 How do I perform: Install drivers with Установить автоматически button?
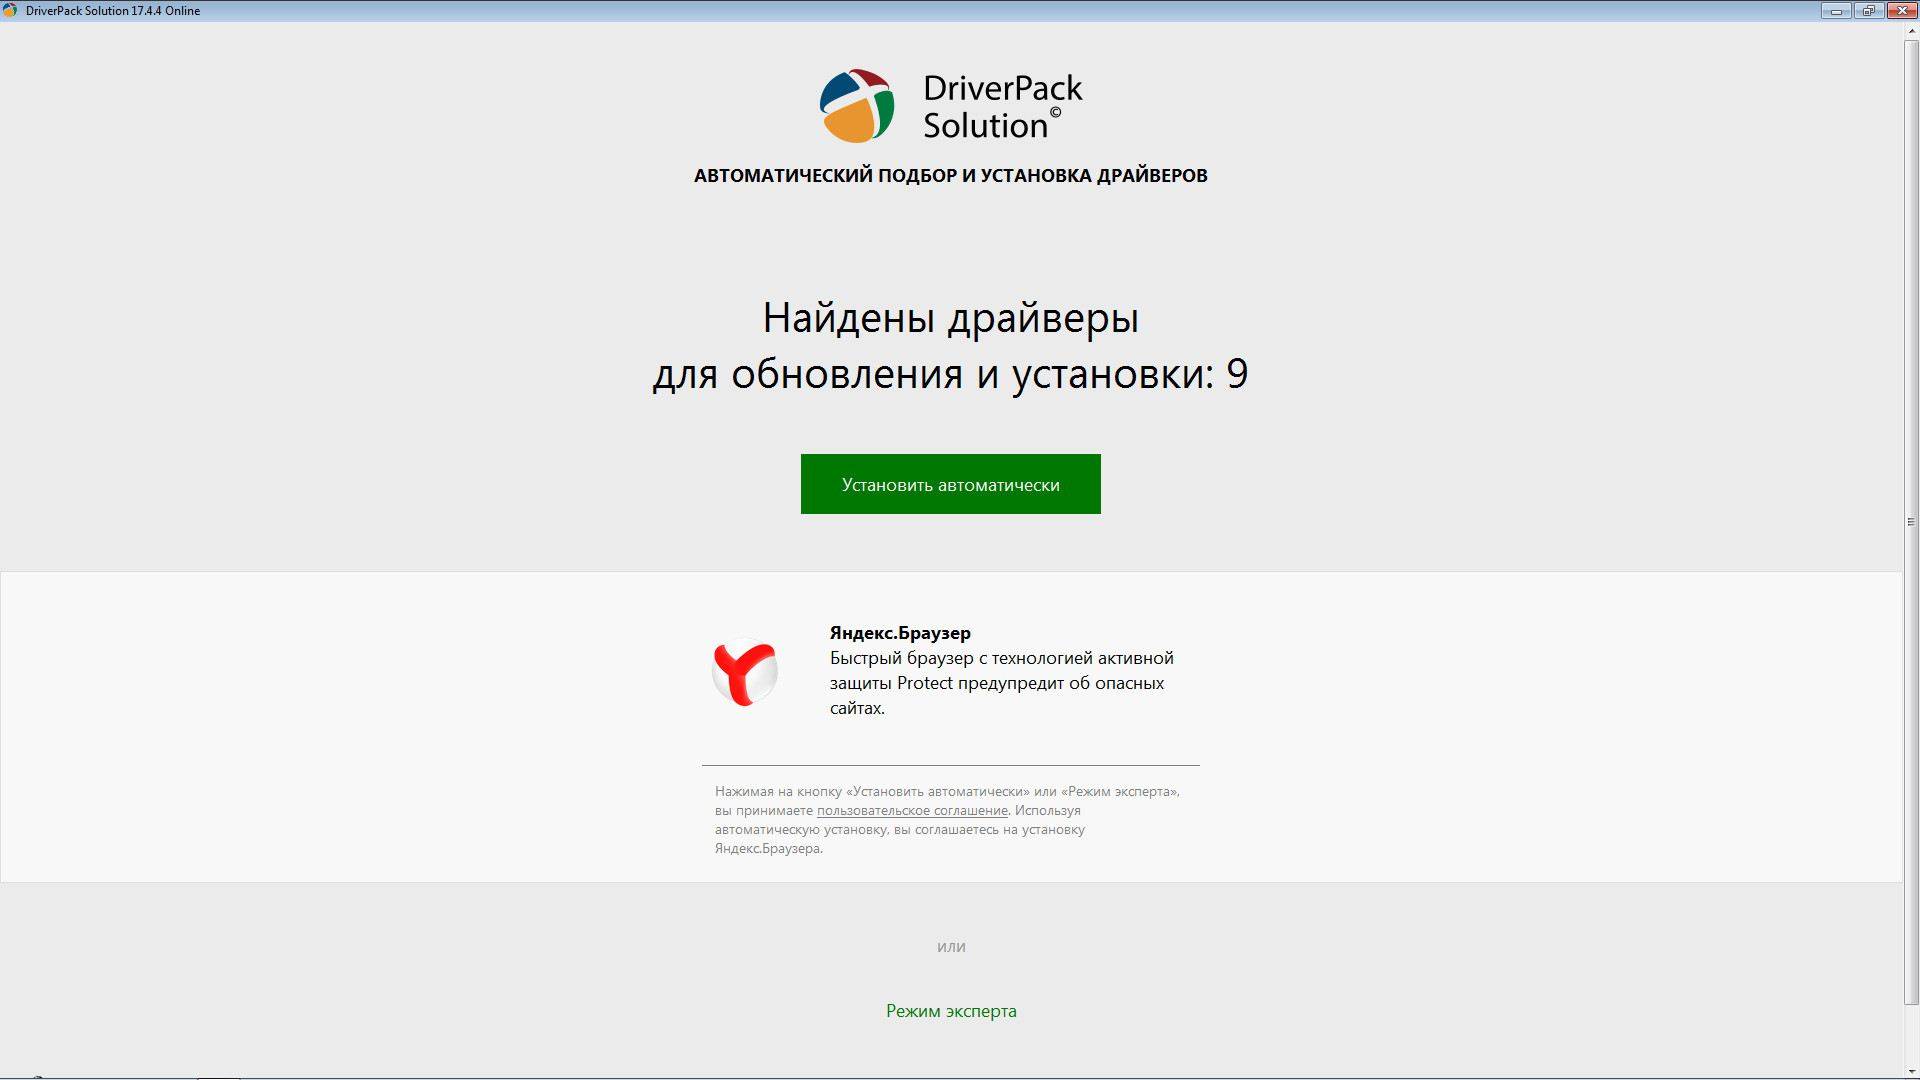(950, 484)
